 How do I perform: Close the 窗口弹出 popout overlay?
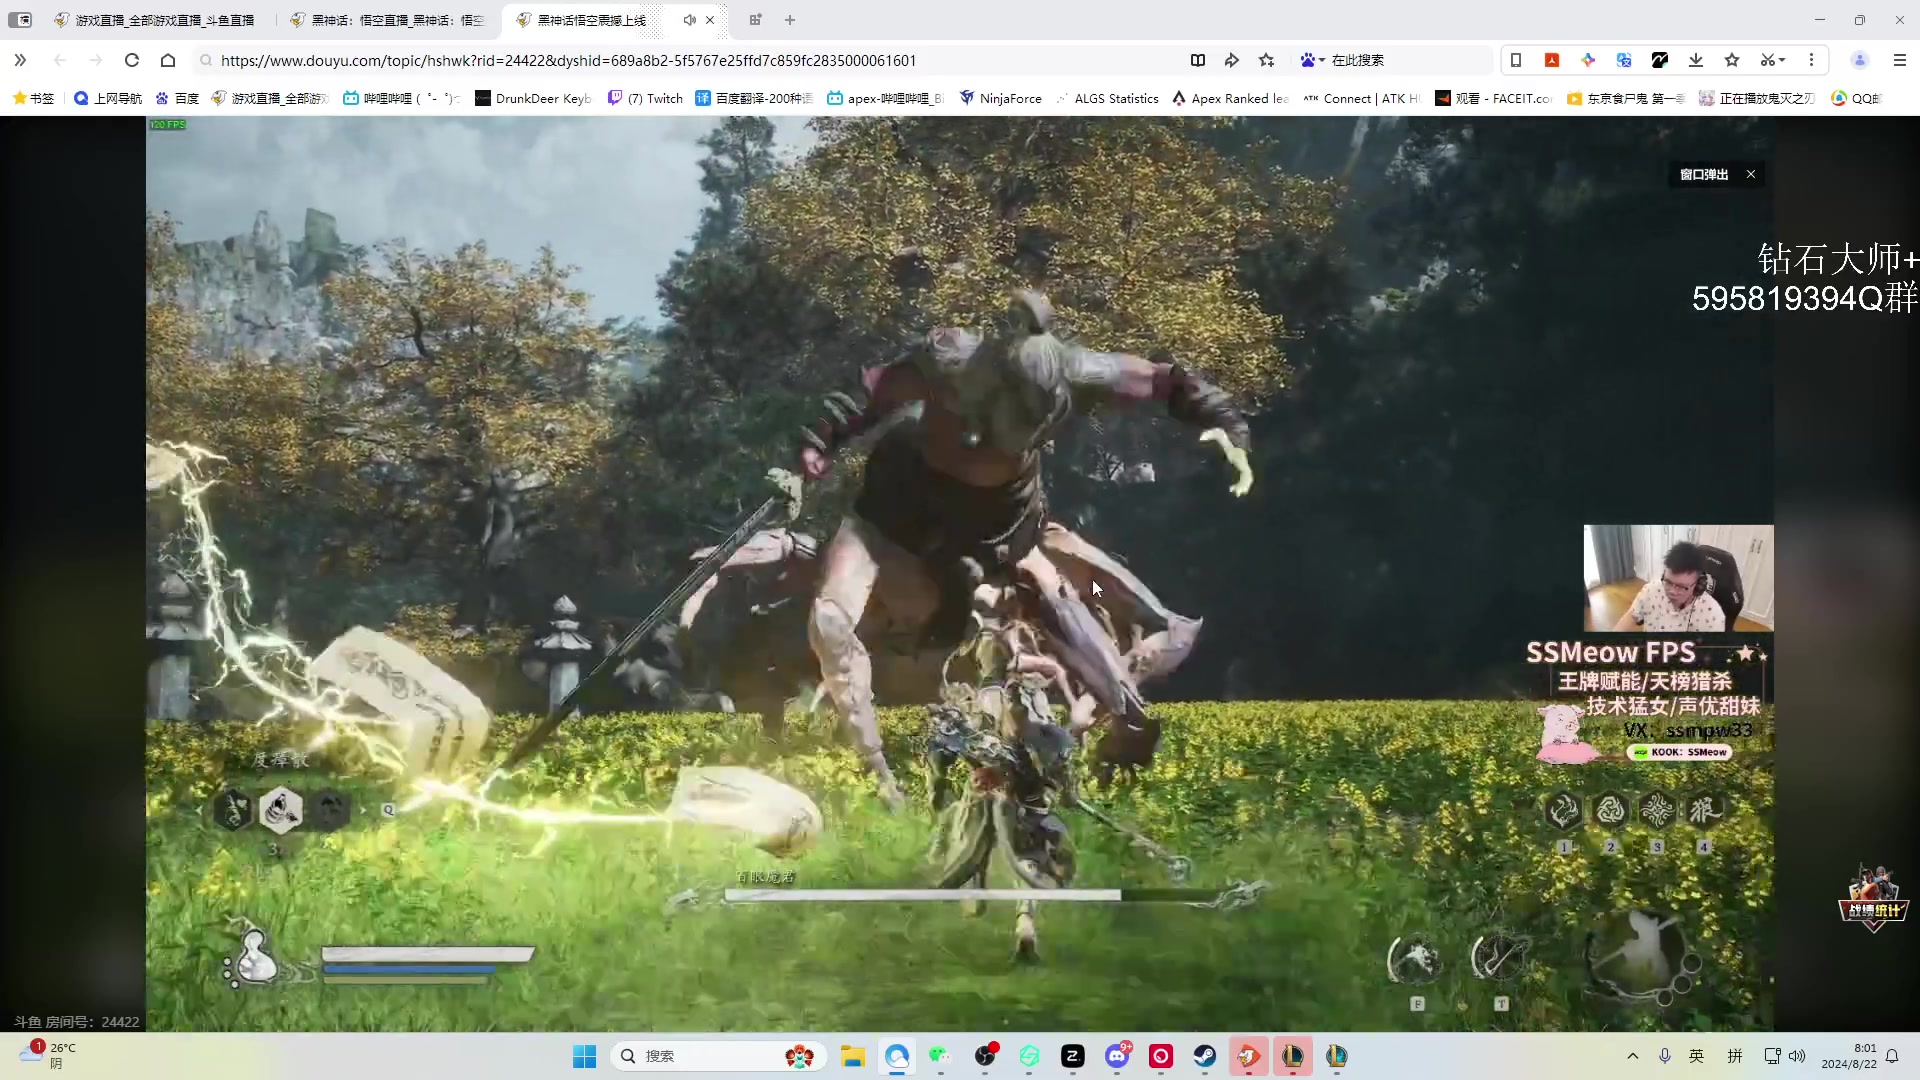coord(1751,174)
